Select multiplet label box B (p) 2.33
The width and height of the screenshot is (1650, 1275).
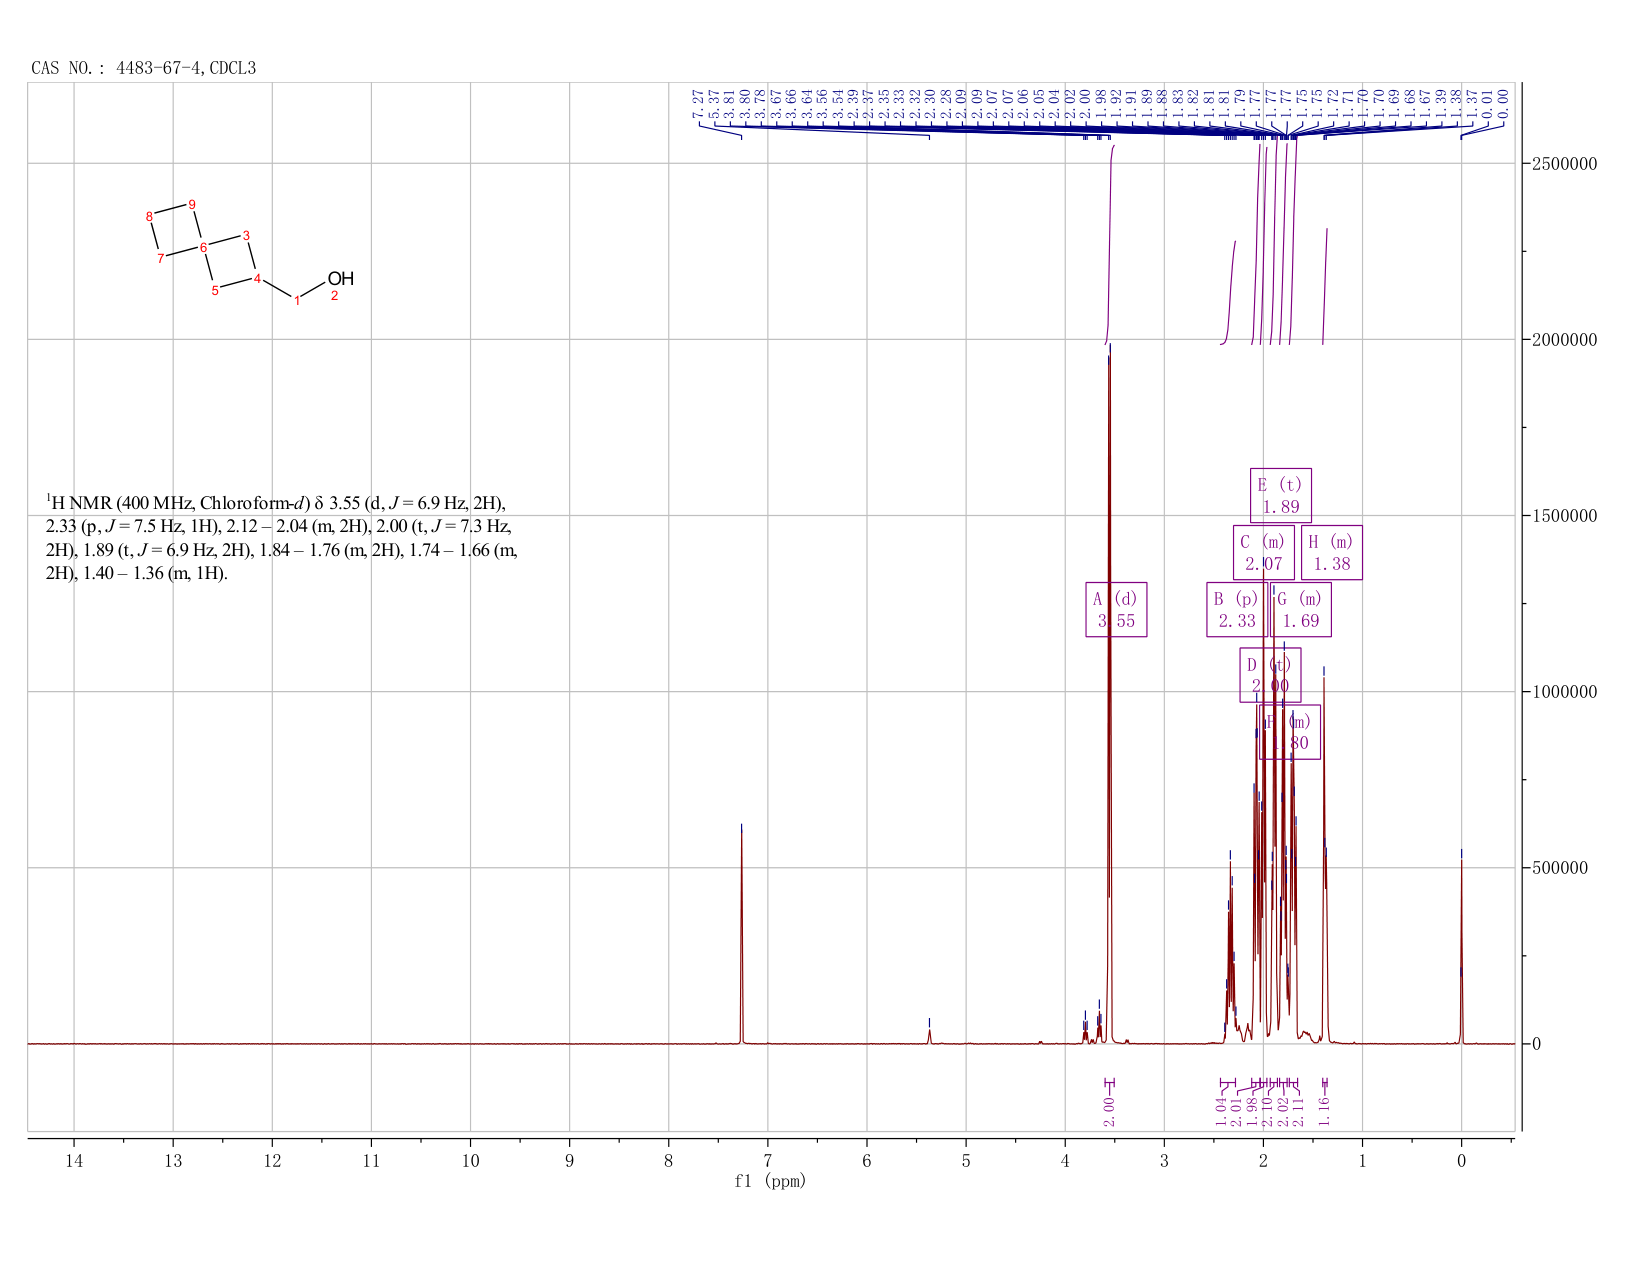click(x=1236, y=610)
